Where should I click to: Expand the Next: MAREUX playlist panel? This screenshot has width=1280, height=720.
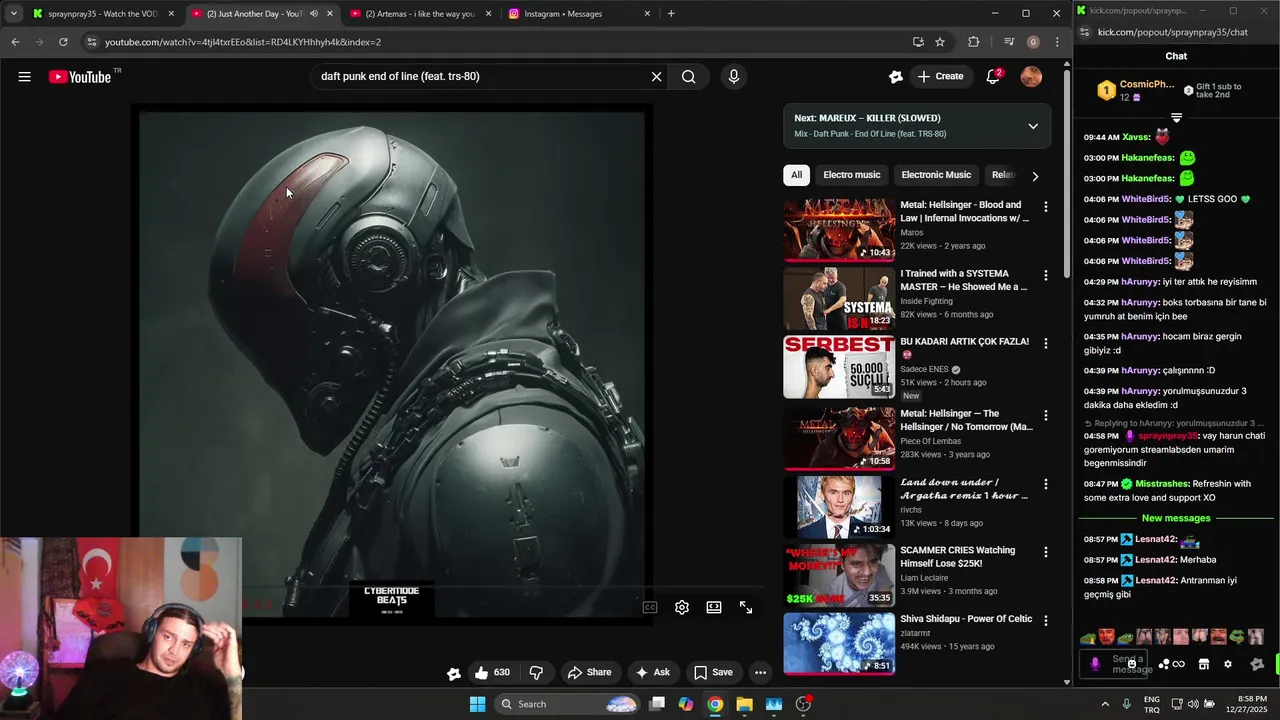pos(1033,126)
